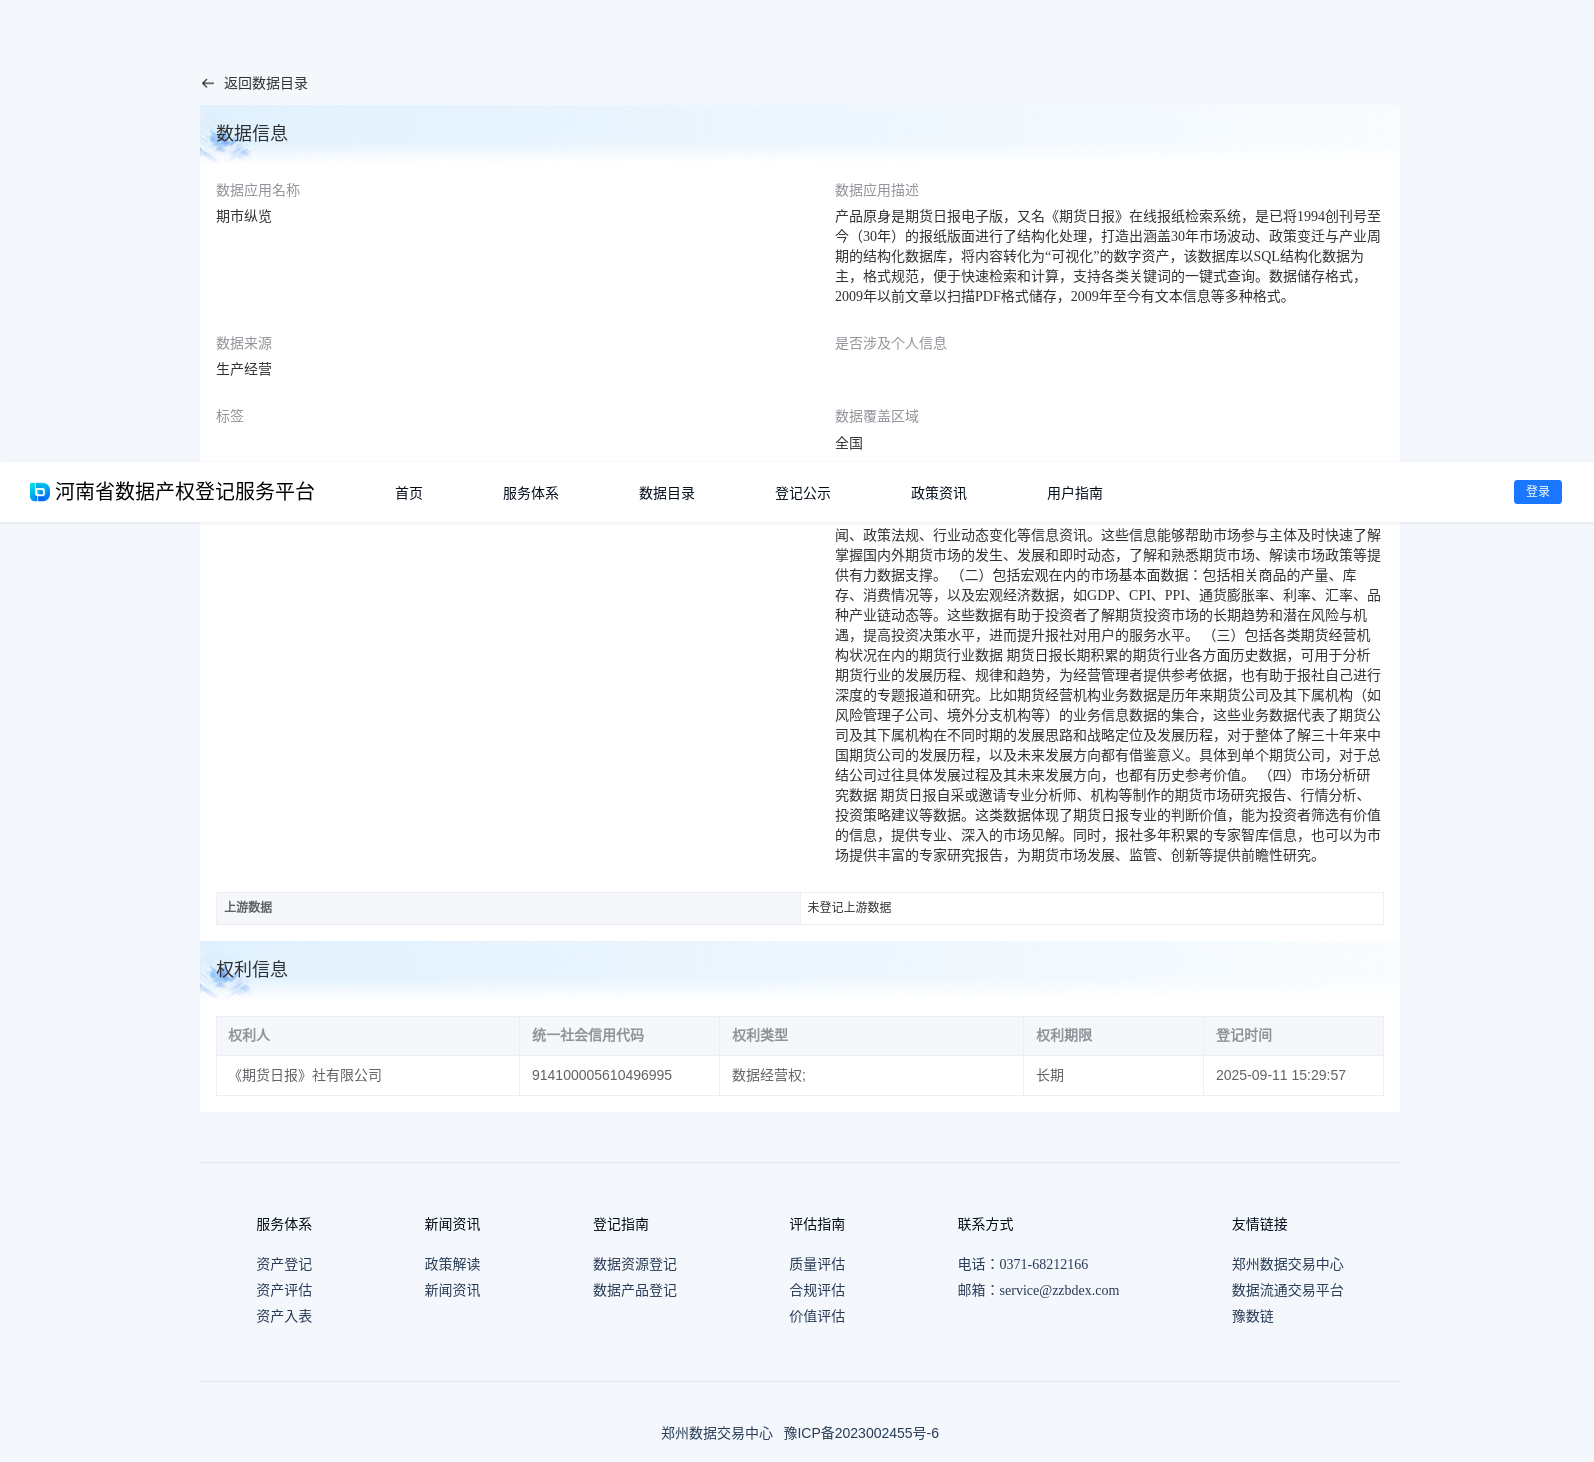Click bottom footer text 郑州数据交易中心
This screenshot has height=1462, width=1594.
[x=717, y=1433]
